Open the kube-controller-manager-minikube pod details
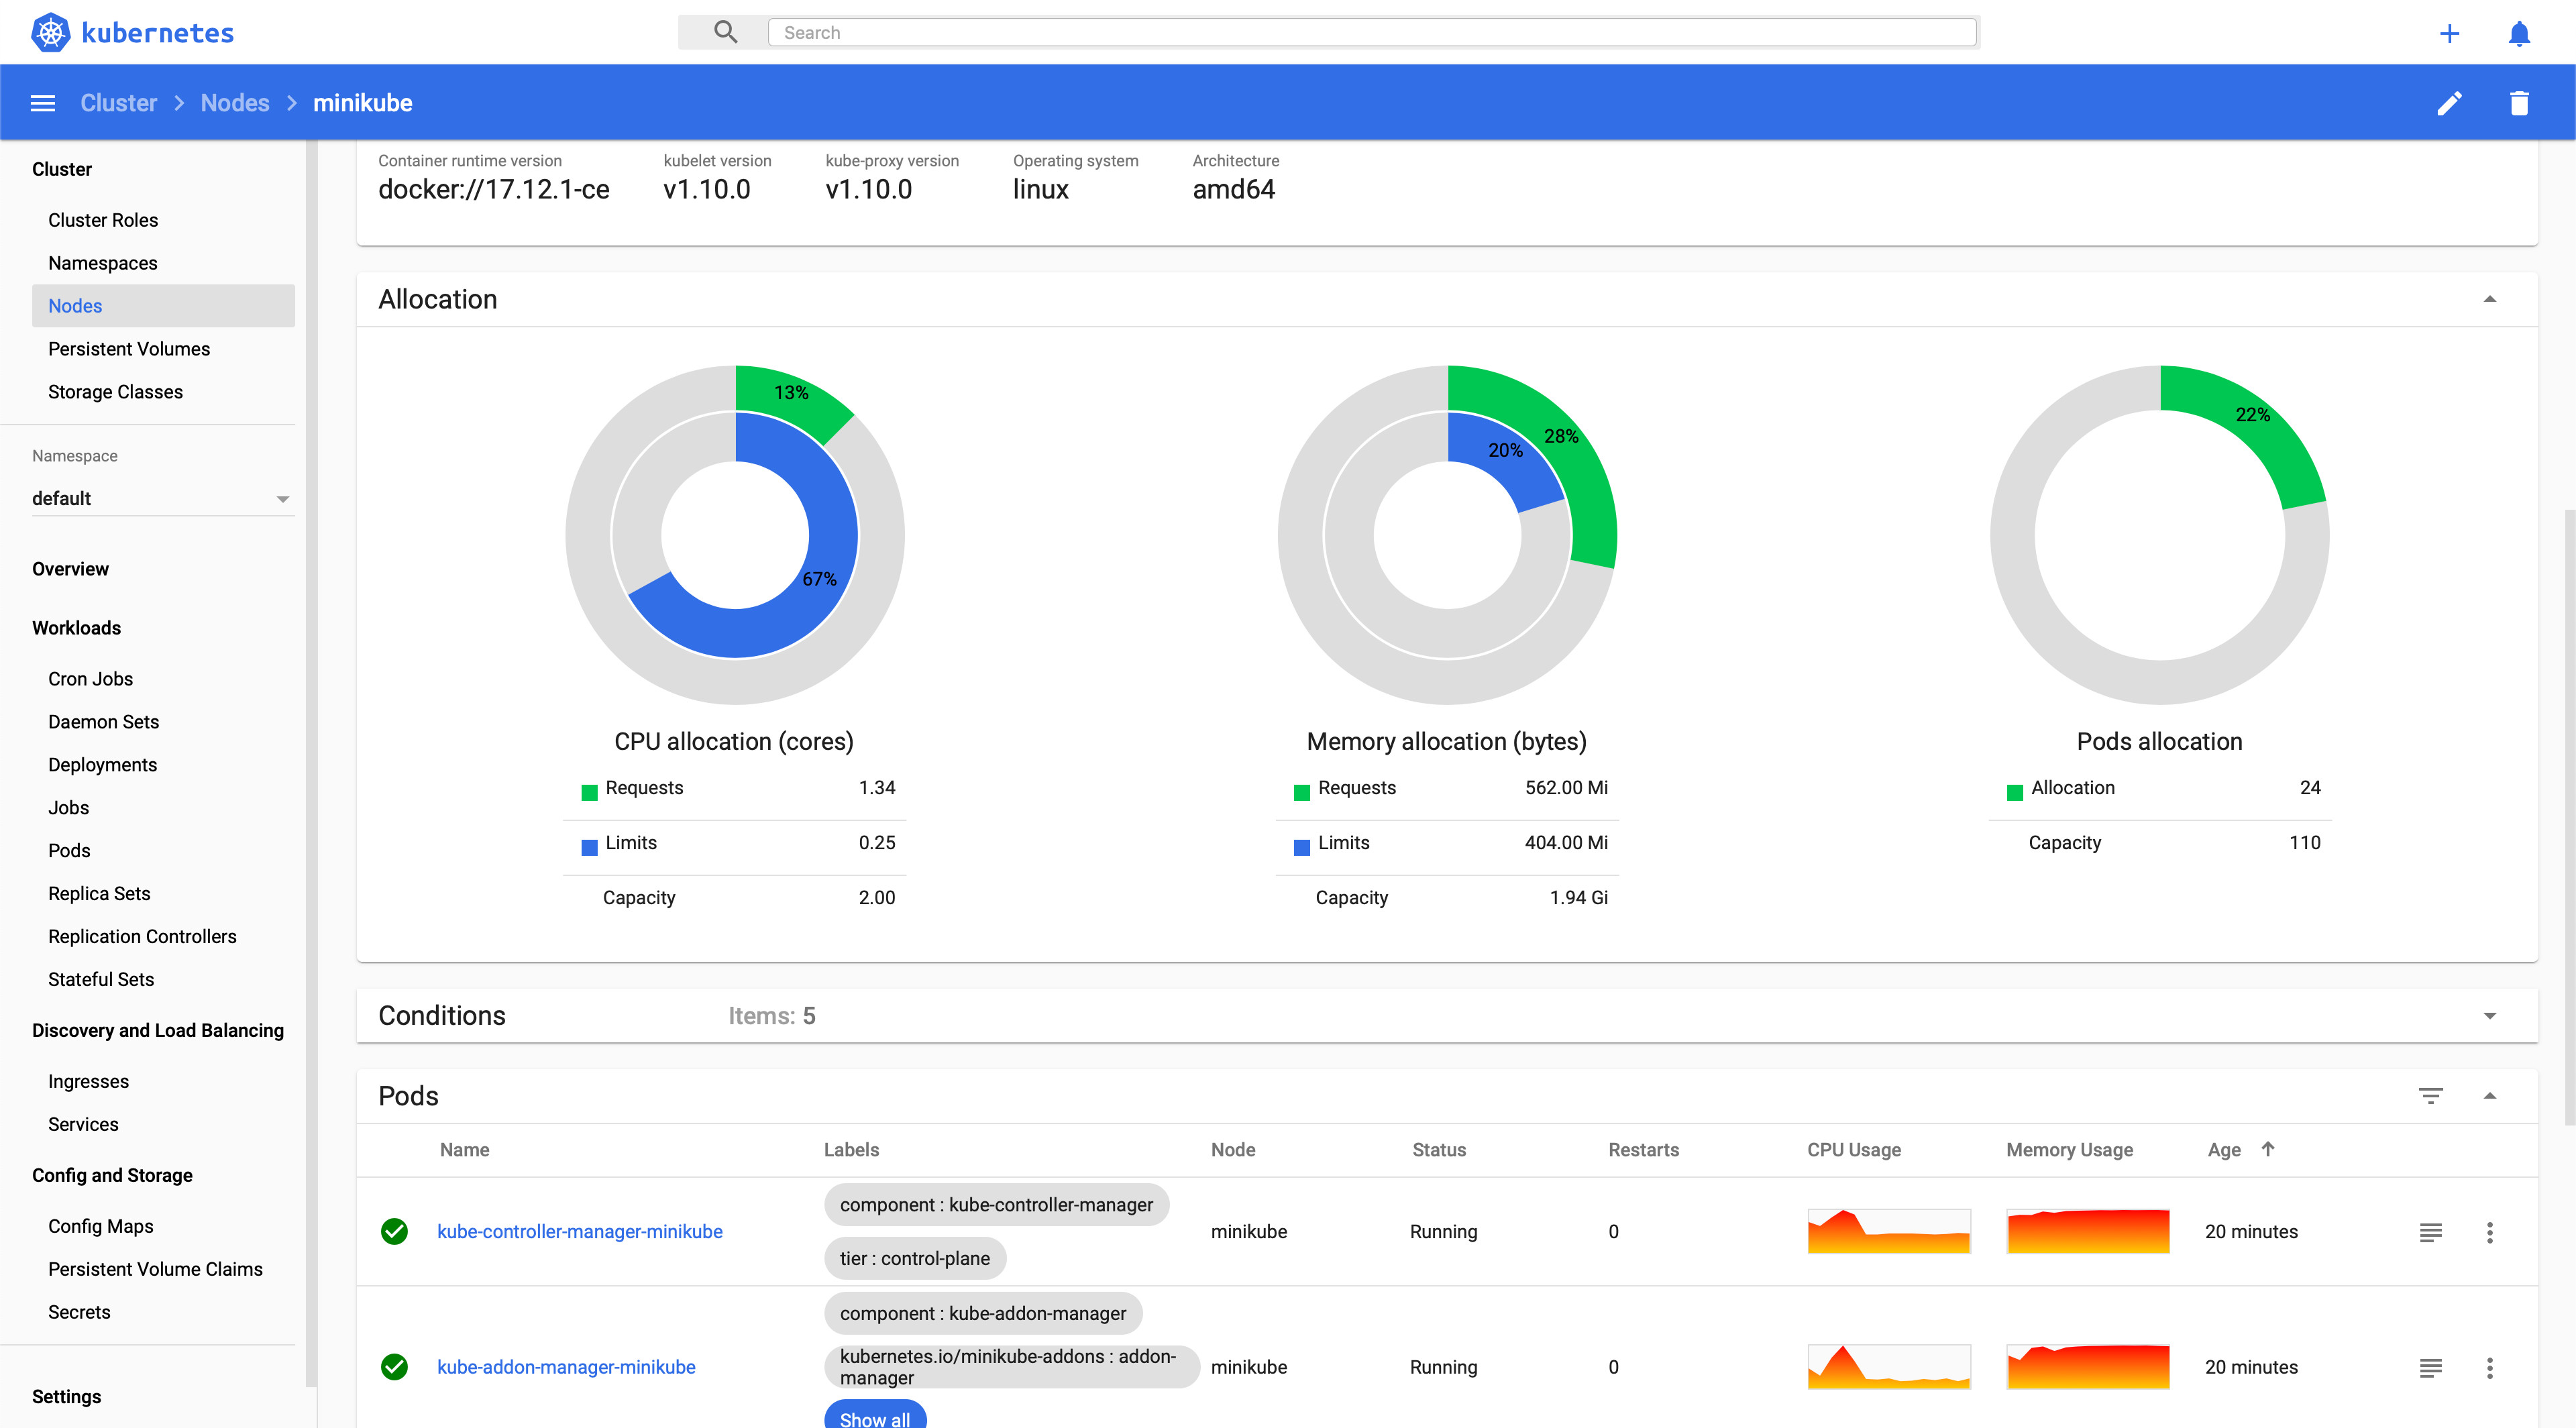Viewport: 2576px width, 1428px height. 580,1231
